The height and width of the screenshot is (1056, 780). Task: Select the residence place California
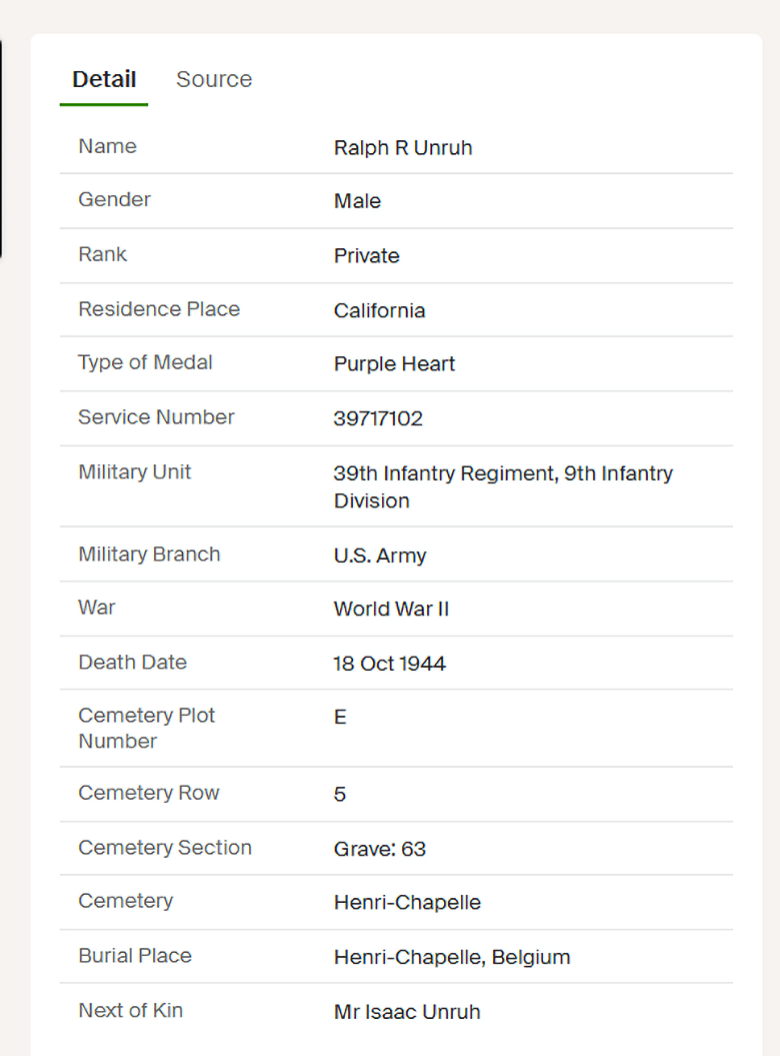tap(379, 310)
